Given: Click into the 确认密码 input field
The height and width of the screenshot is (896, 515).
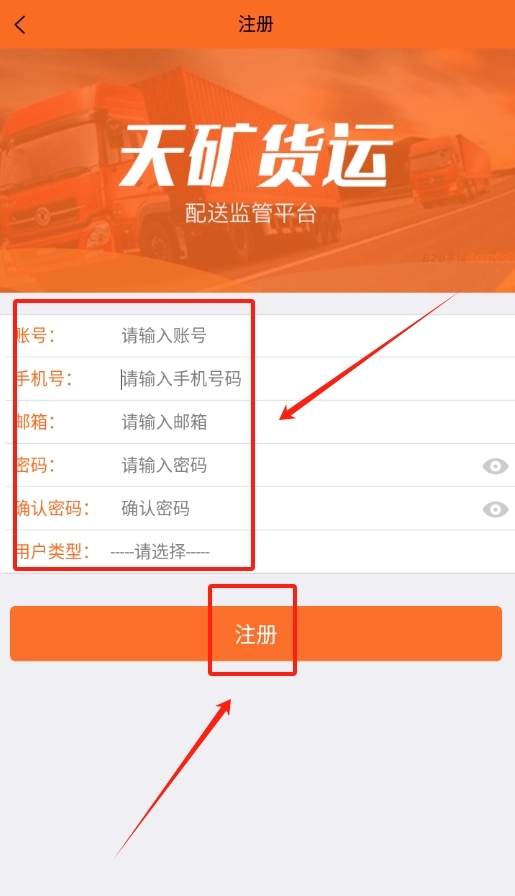Looking at the screenshot, I should click(x=297, y=509).
